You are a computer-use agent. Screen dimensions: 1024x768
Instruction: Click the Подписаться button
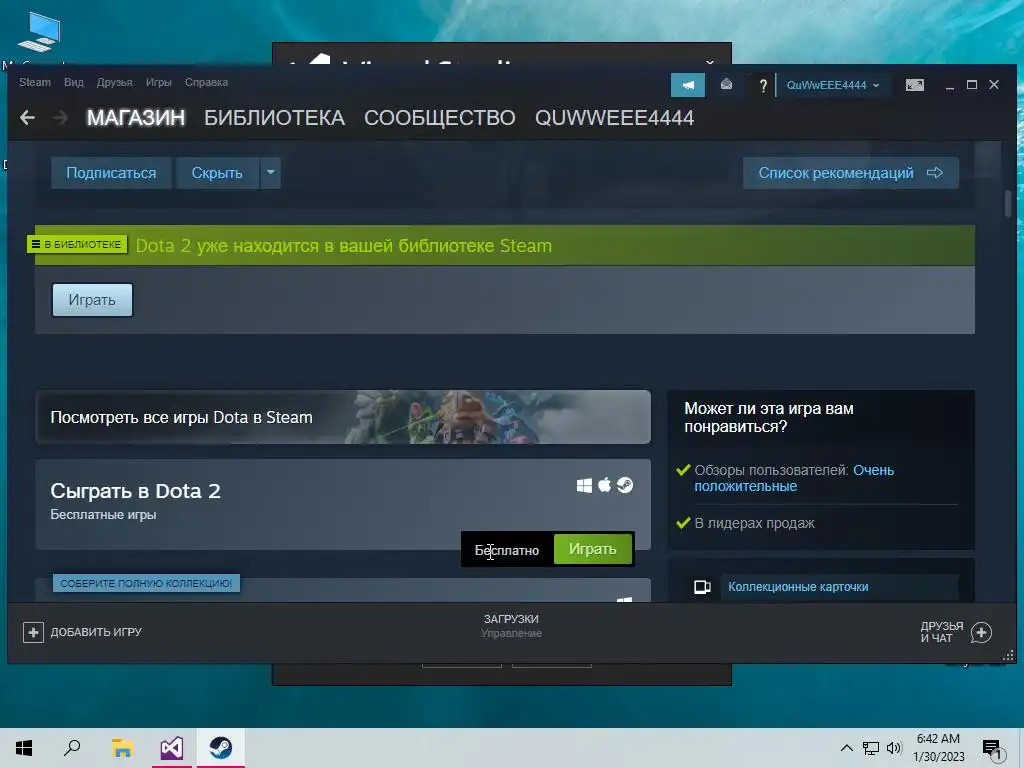(111, 172)
